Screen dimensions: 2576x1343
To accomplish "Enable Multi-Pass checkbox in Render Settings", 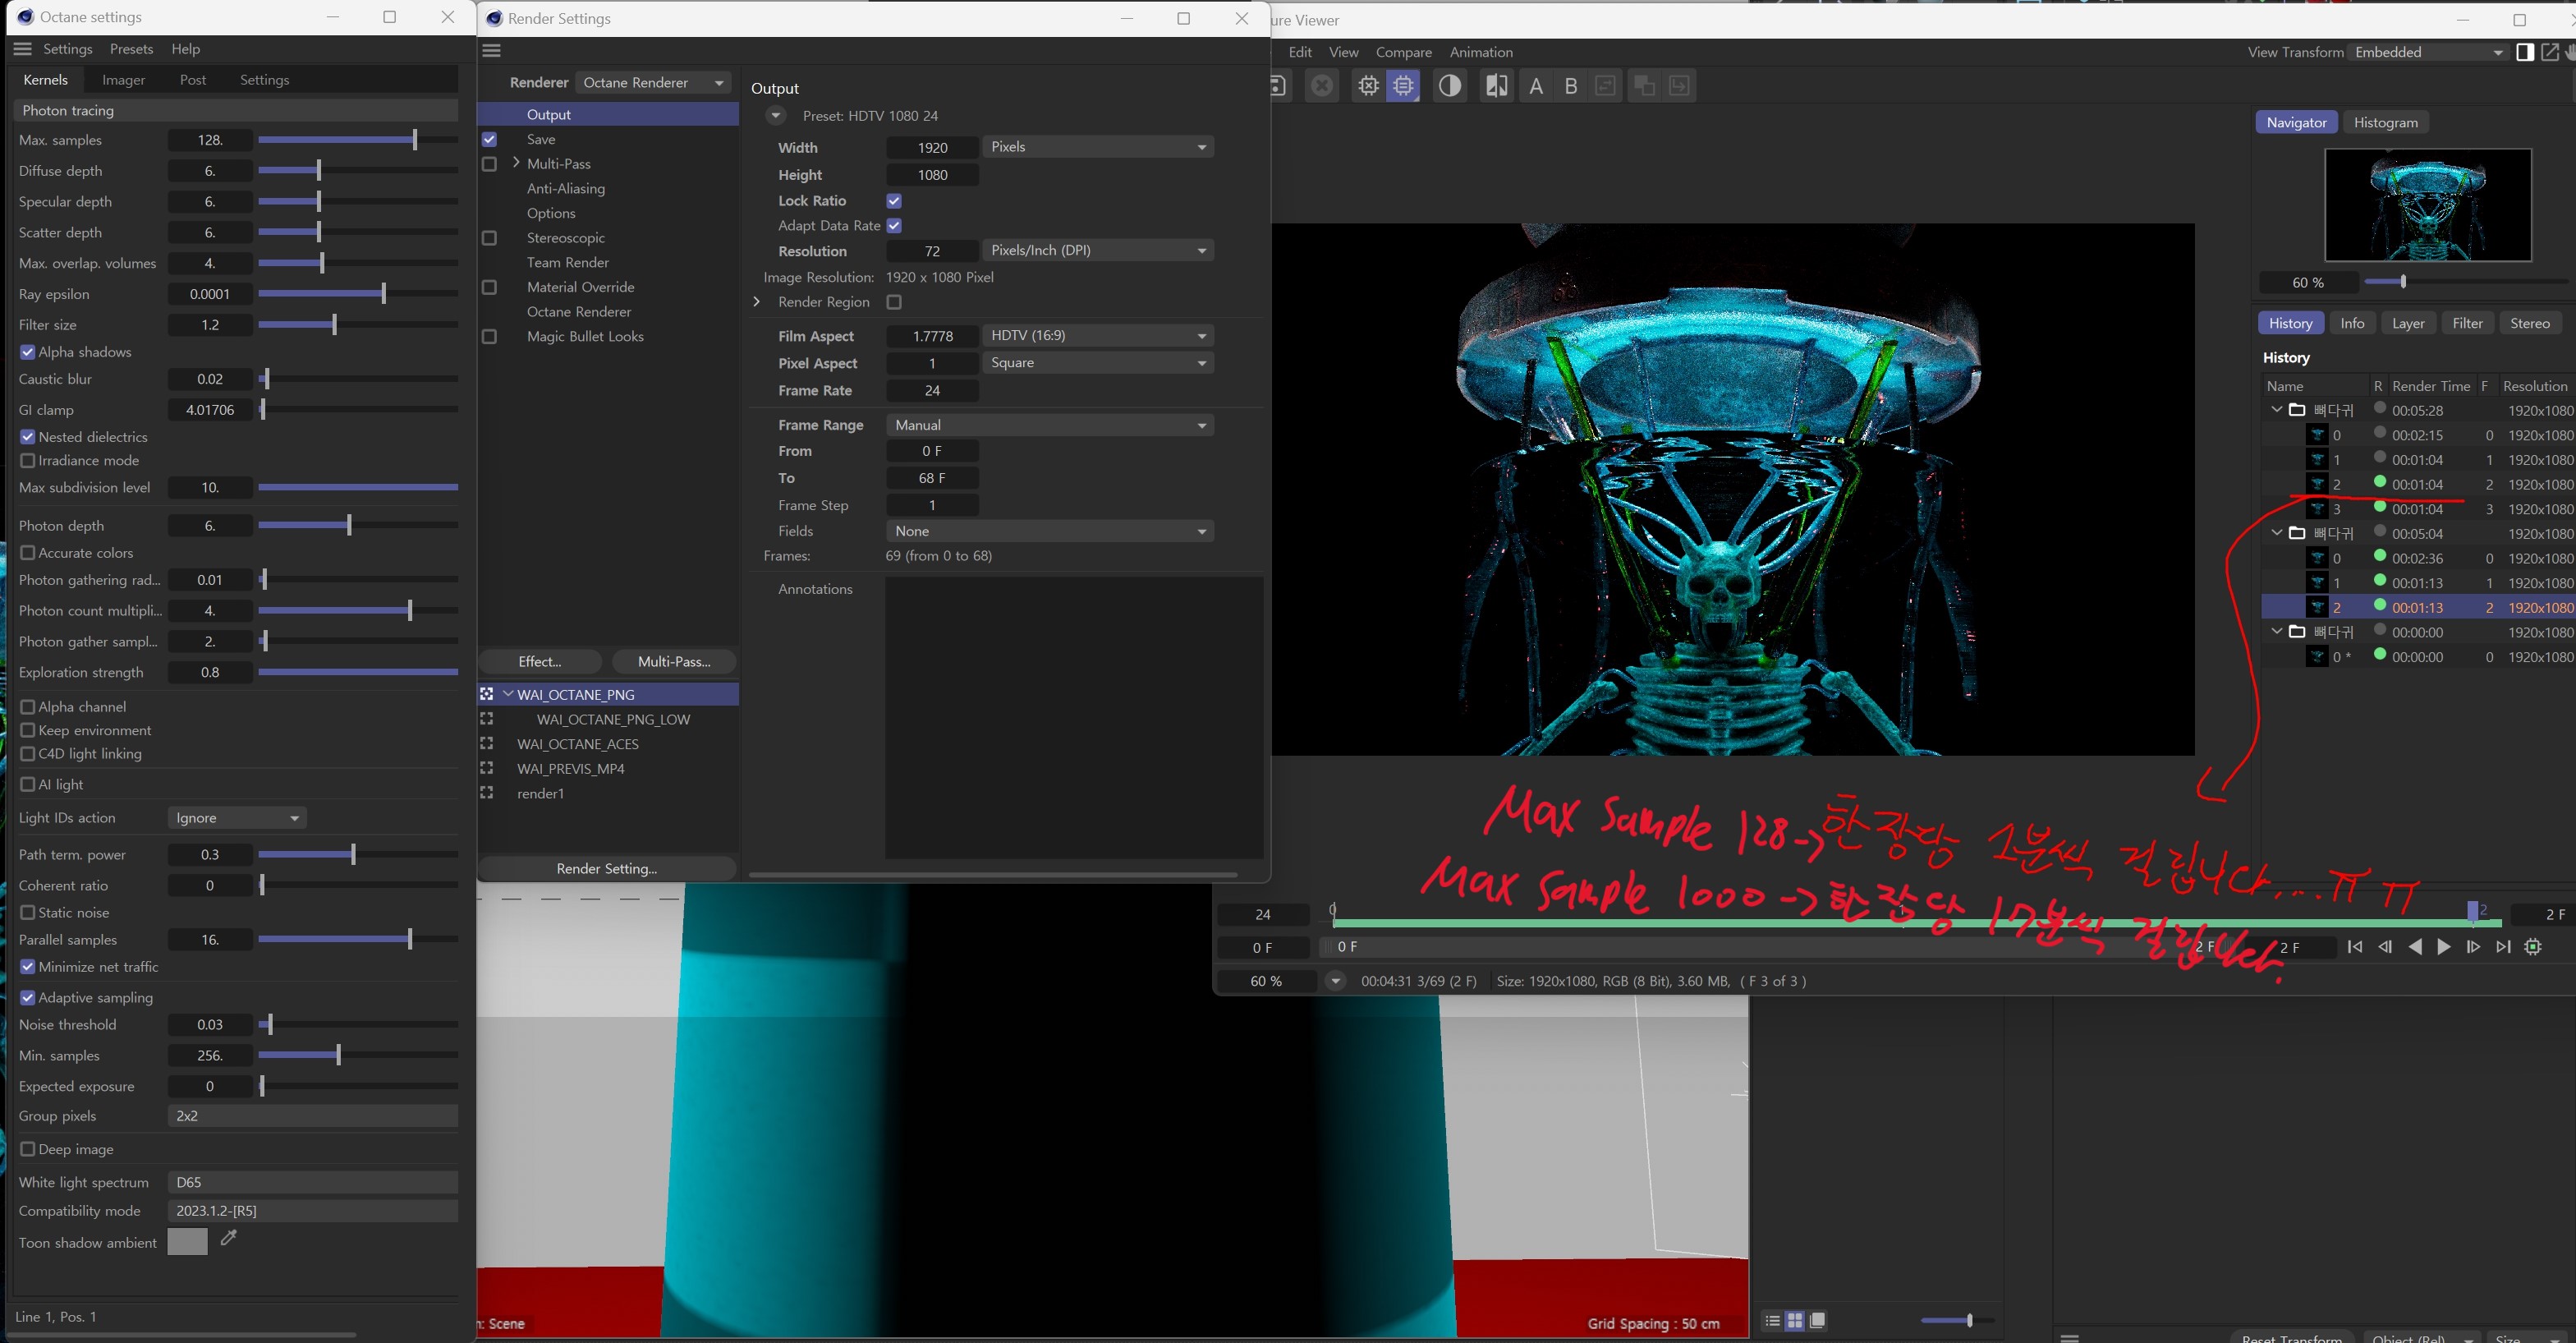I will [x=489, y=164].
